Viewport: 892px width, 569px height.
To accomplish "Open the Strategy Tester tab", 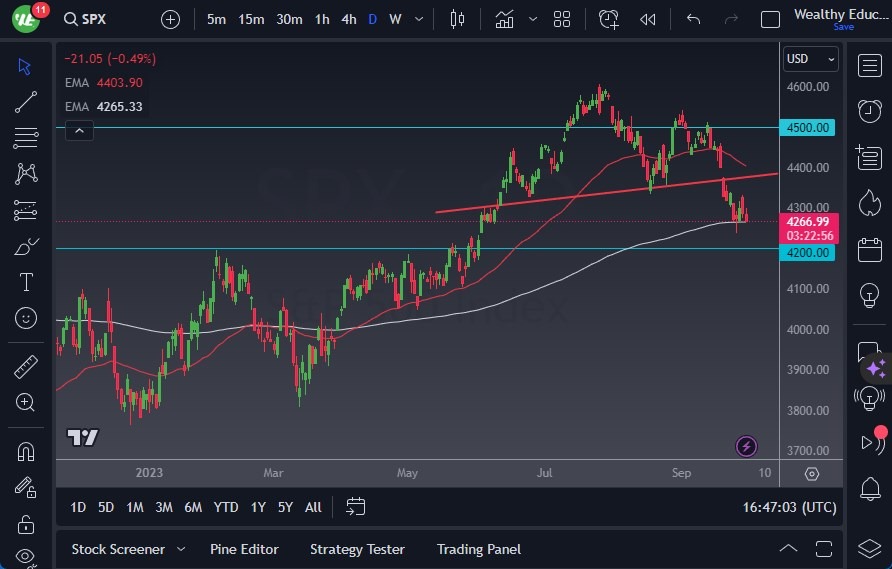I will click(x=357, y=549).
